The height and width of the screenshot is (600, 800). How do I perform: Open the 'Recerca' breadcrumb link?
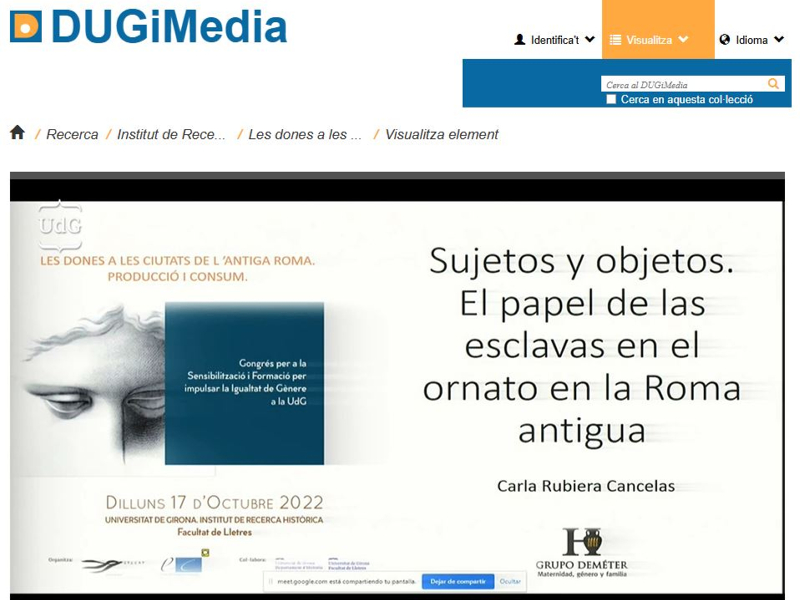tap(72, 134)
